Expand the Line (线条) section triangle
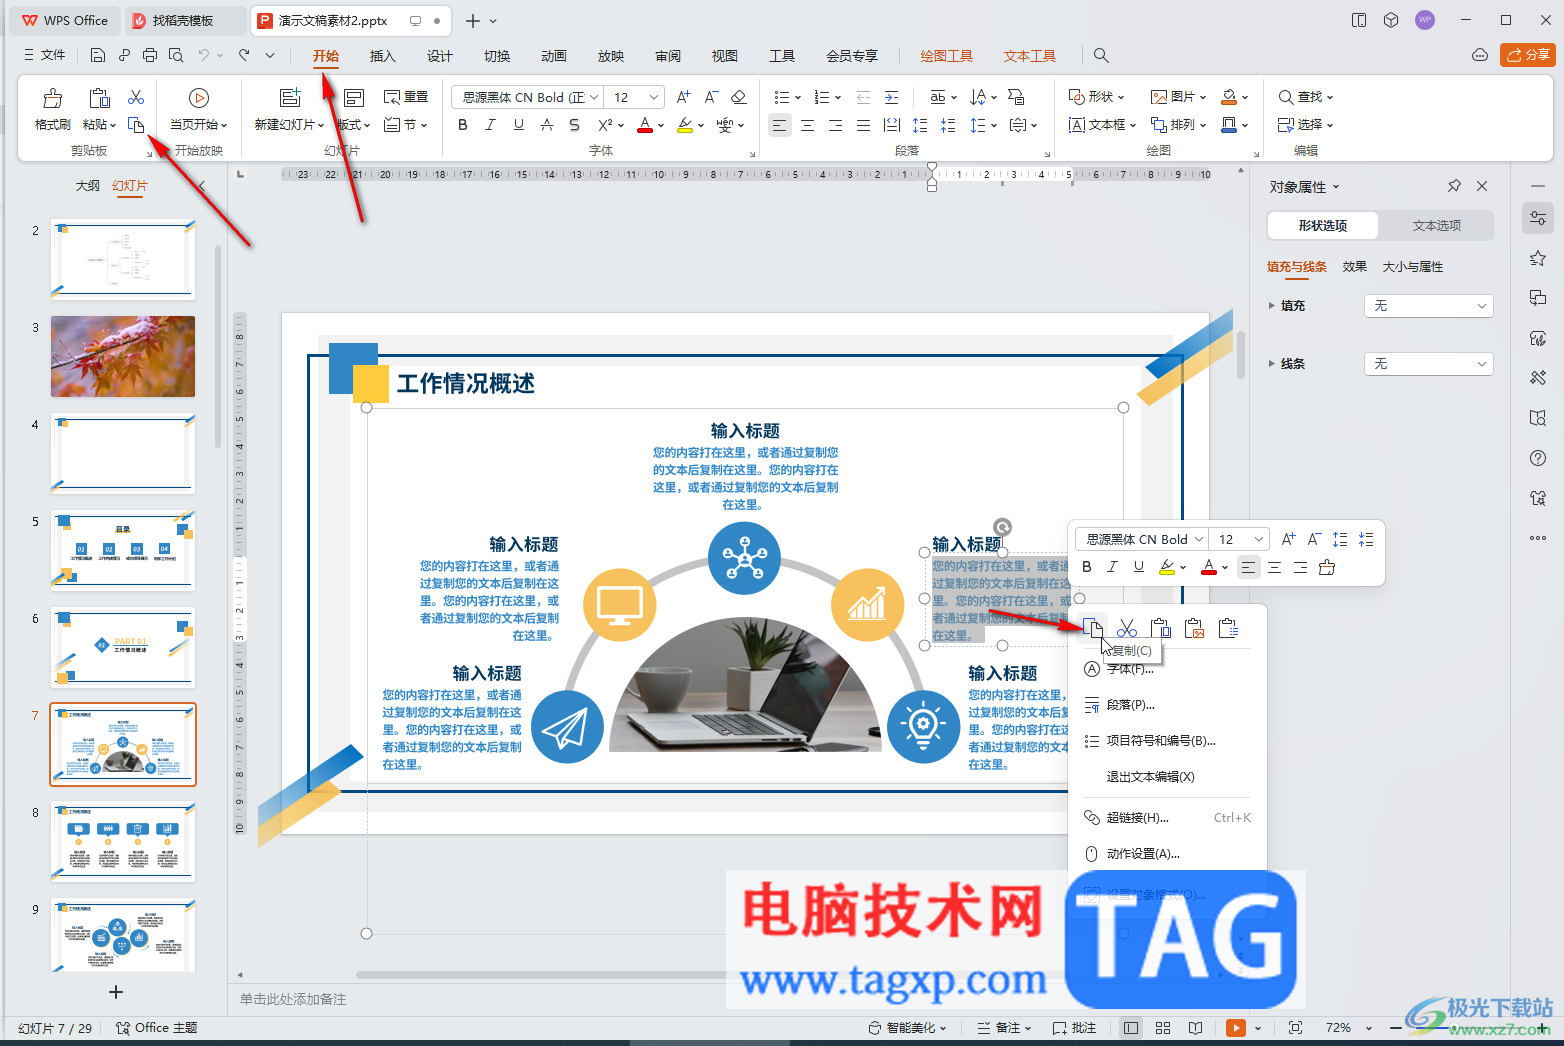Screen dimensions: 1564x1046 pyautogui.click(x=1272, y=364)
